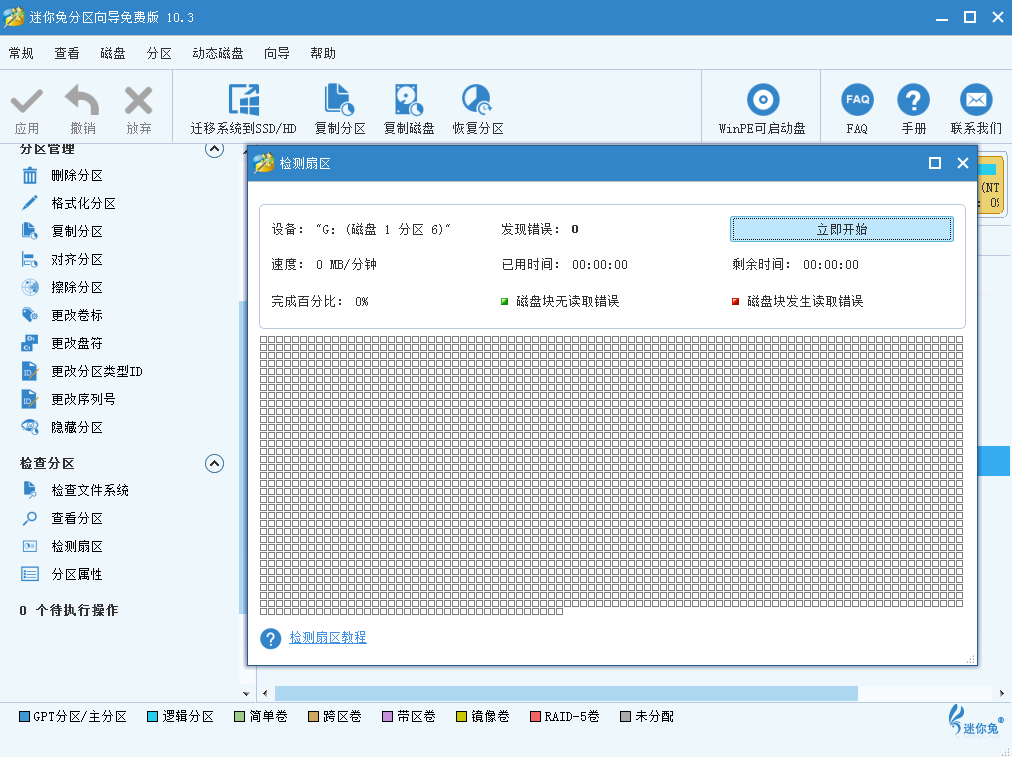
Task: Click the Start Now (立即开始) button
Action: coord(842,229)
